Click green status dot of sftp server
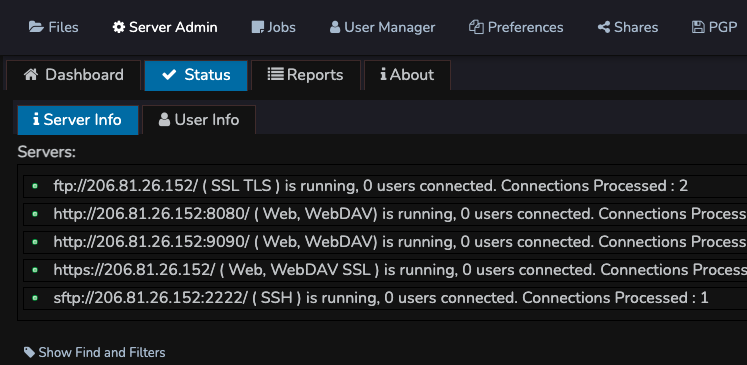Image resolution: width=747 pixels, height=365 pixels. point(35,298)
